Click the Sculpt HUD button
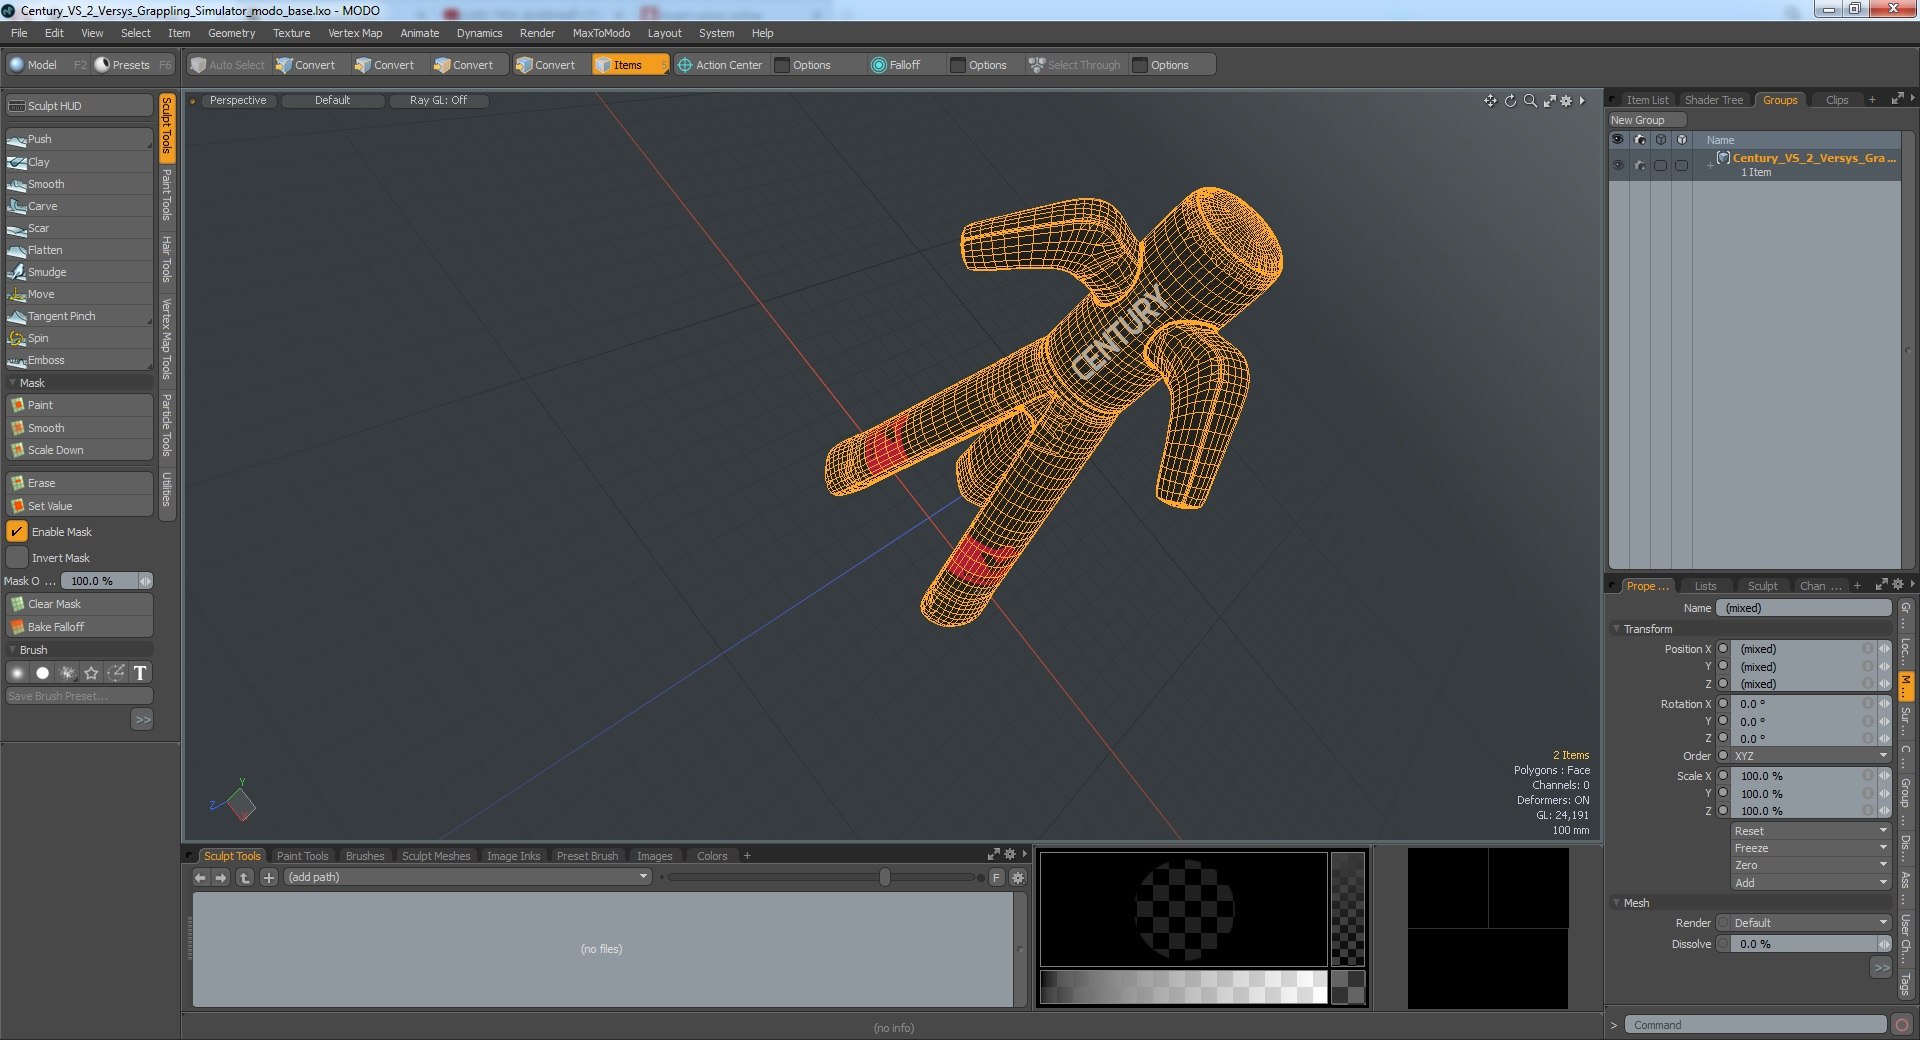Image resolution: width=1920 pixels, height=1040 pixels. coord(79,106)
